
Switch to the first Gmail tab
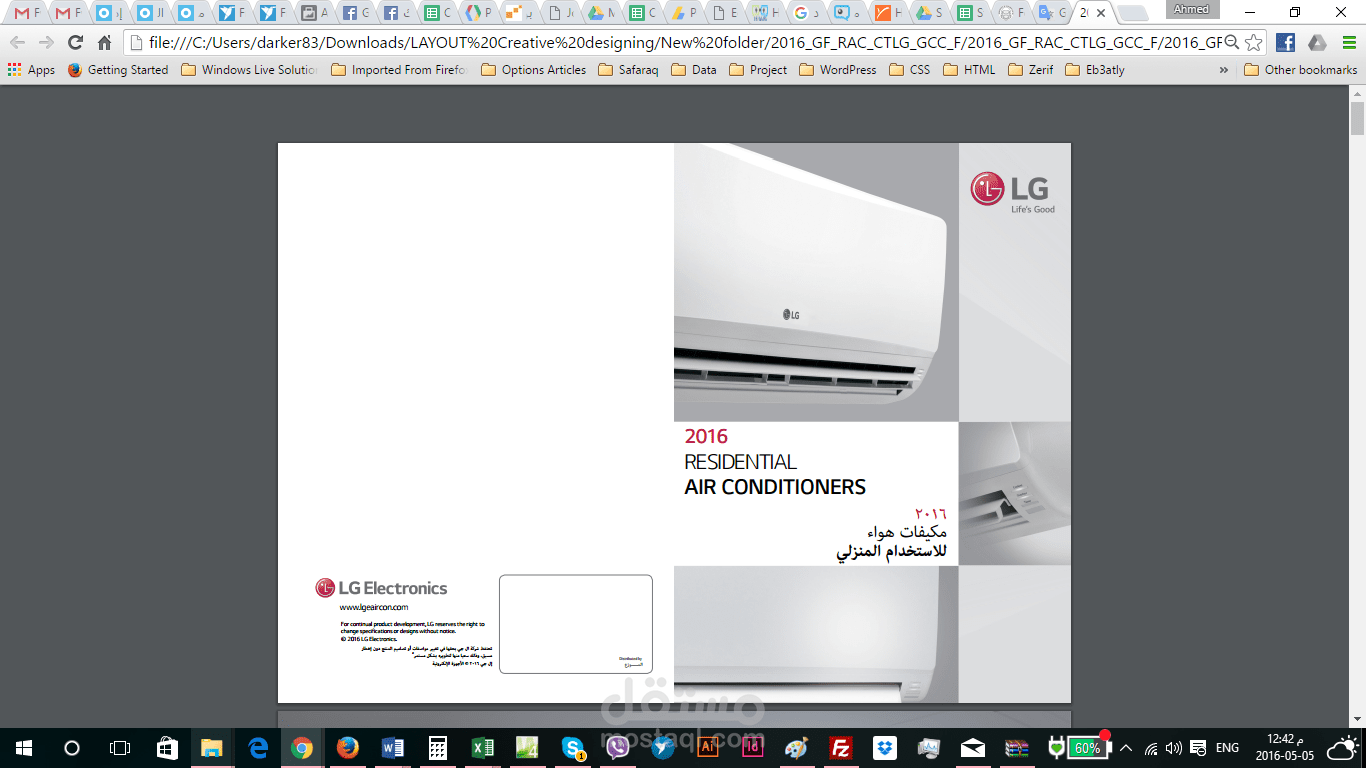coord(27,13)
